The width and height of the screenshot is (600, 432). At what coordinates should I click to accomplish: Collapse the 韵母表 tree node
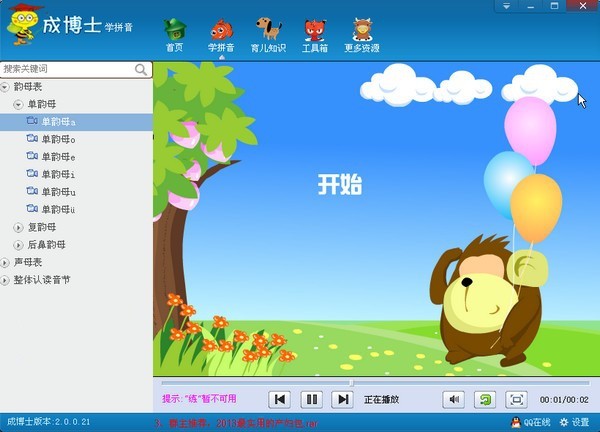click(x=5, y=87)
